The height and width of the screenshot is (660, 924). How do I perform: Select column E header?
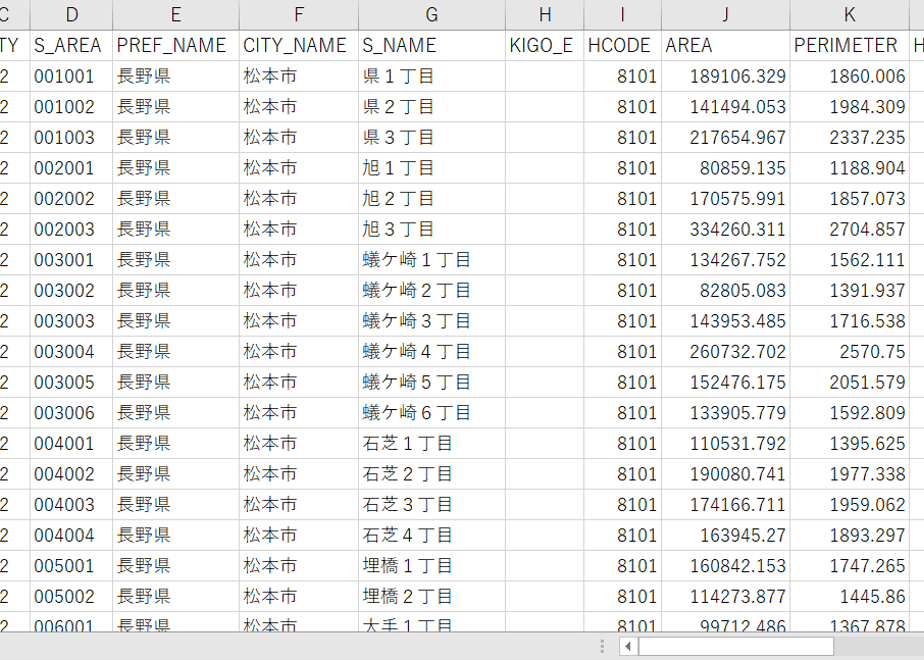click(176, 15)
